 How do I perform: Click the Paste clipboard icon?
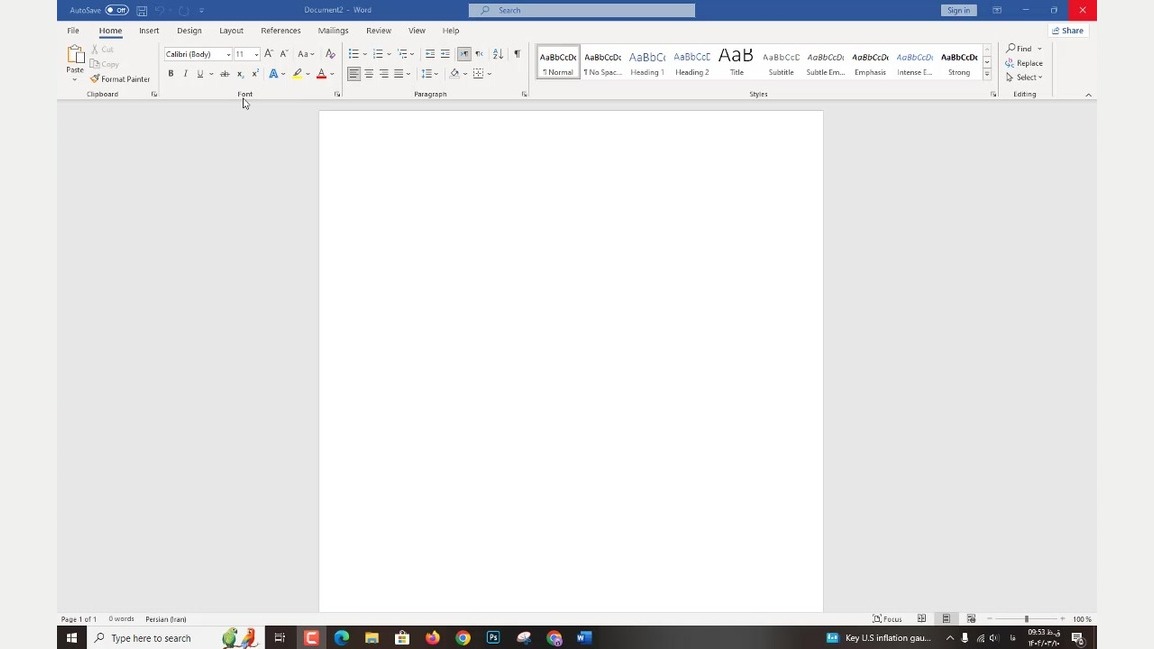point(75,54)
